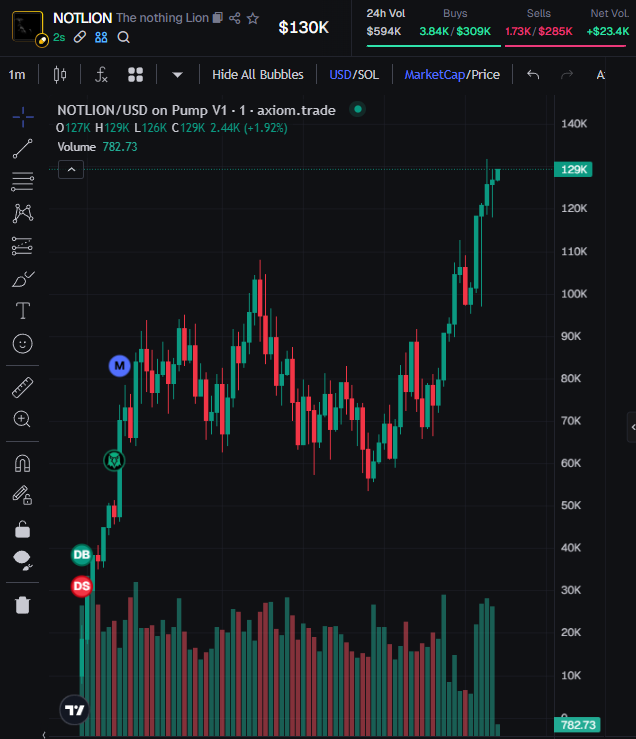Toggle stay in drawing mode

click(x=23, y=495)
